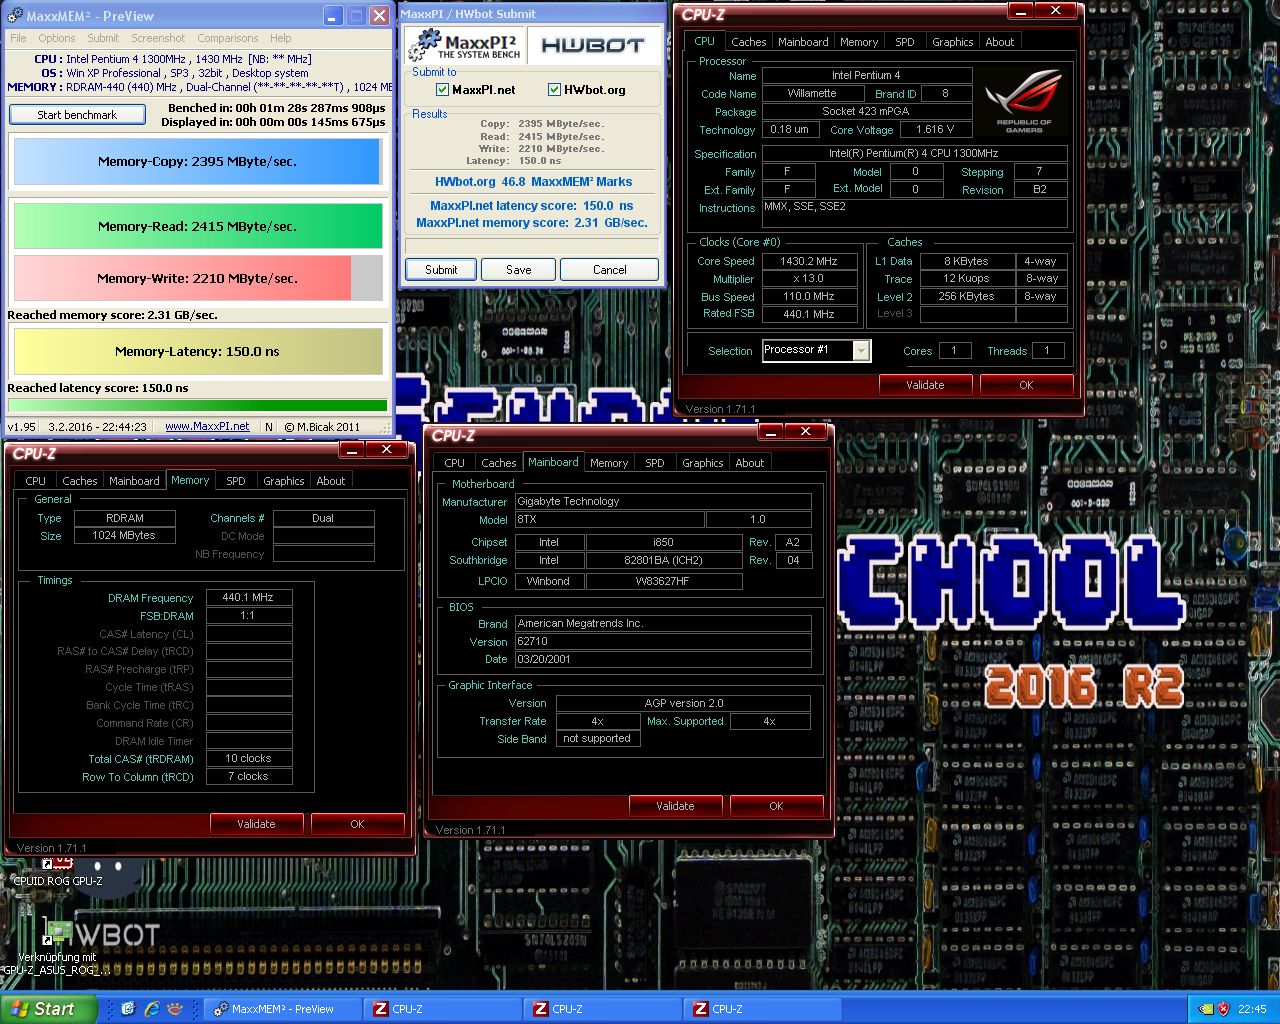This screenshot has height=1024, width=1280.
Task: Click the Memory-Copy 2395 MByte/sec bar
Action: [x=197, y=161]
